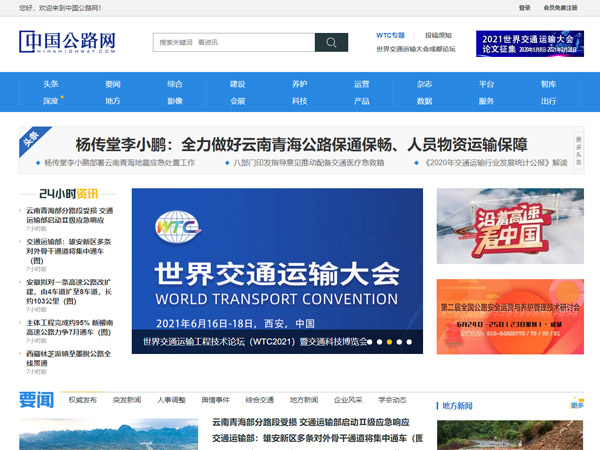This screenshot has width=600, height=450.
Task: Select 科技 in navigation bar
Action: [x=300, y=101]
